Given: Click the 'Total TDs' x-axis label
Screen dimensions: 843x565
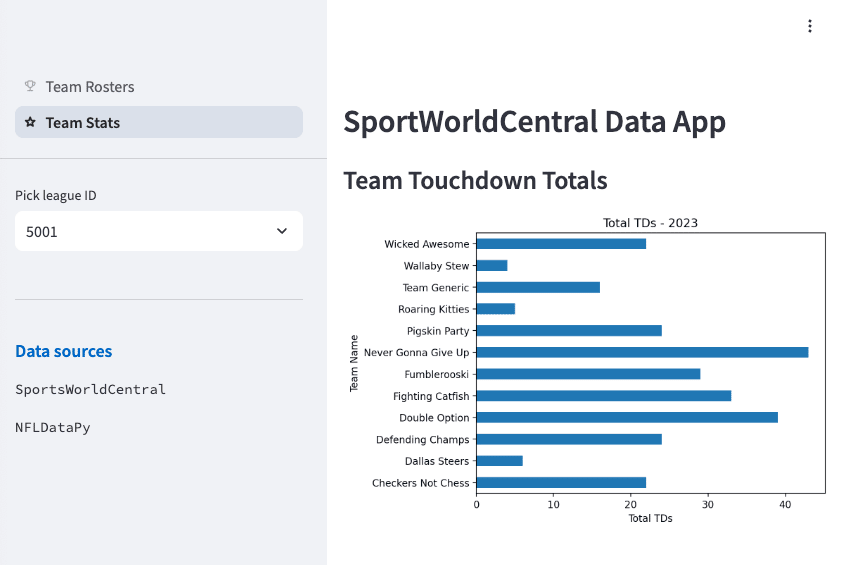Looking at the screenshot, I should tap(650, 518).
